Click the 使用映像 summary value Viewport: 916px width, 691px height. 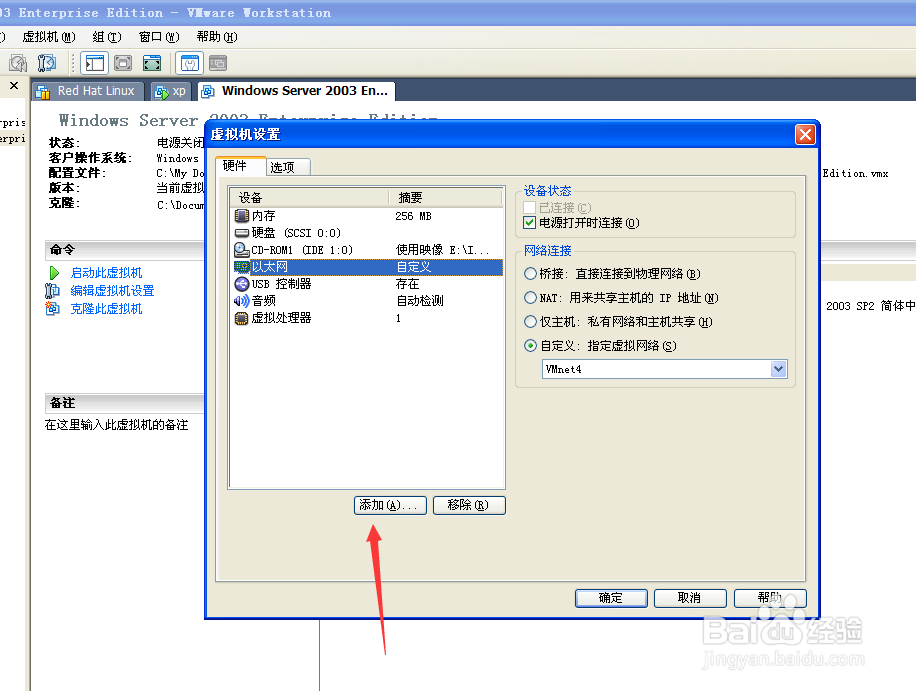pos(442,250)
